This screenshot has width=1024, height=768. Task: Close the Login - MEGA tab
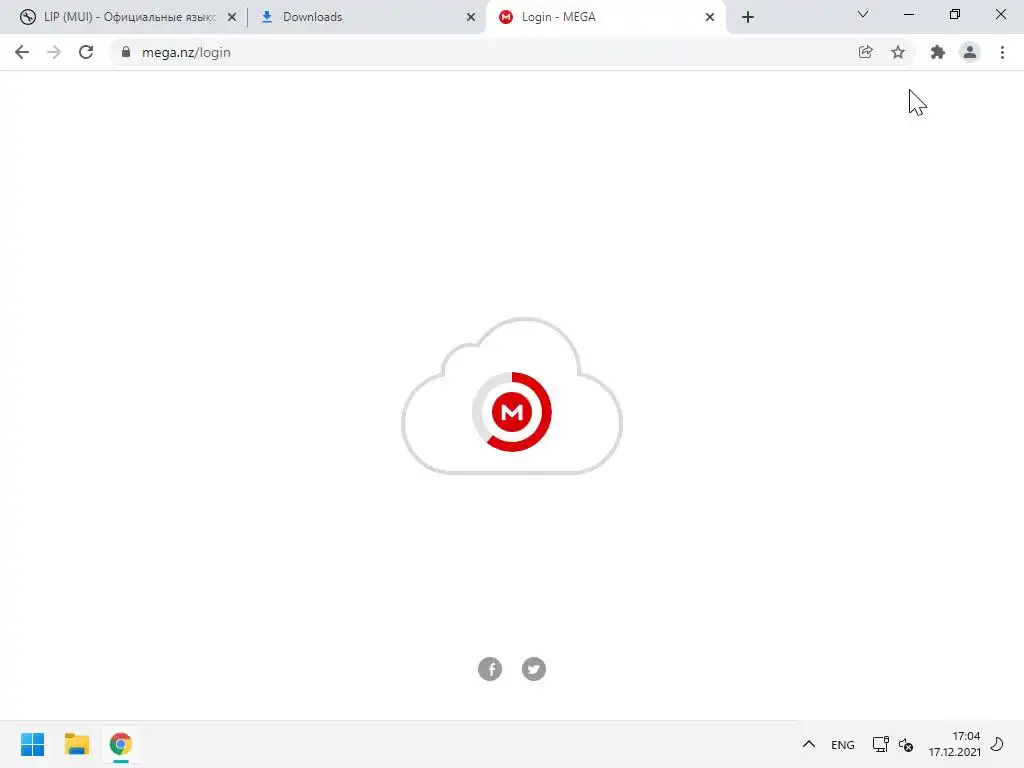pyautogui.click(x=710, y=17)
